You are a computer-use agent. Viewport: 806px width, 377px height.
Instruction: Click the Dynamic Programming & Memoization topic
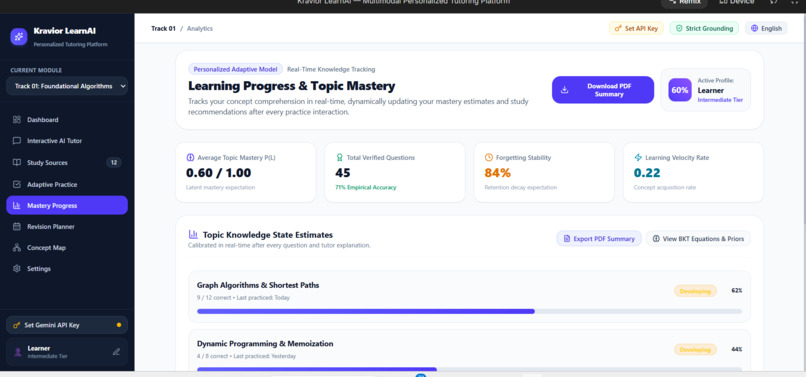265,344
